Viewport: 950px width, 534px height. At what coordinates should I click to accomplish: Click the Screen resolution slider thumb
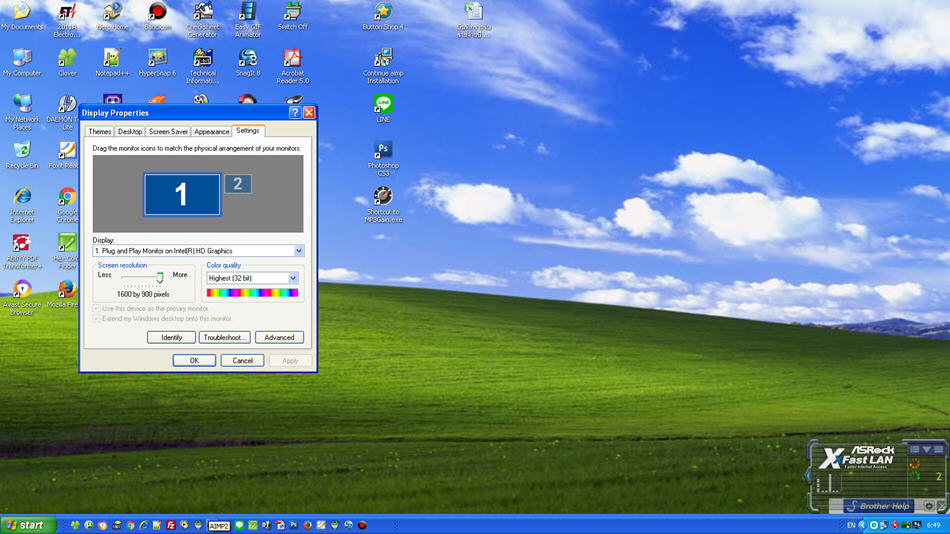click(160, 278)
